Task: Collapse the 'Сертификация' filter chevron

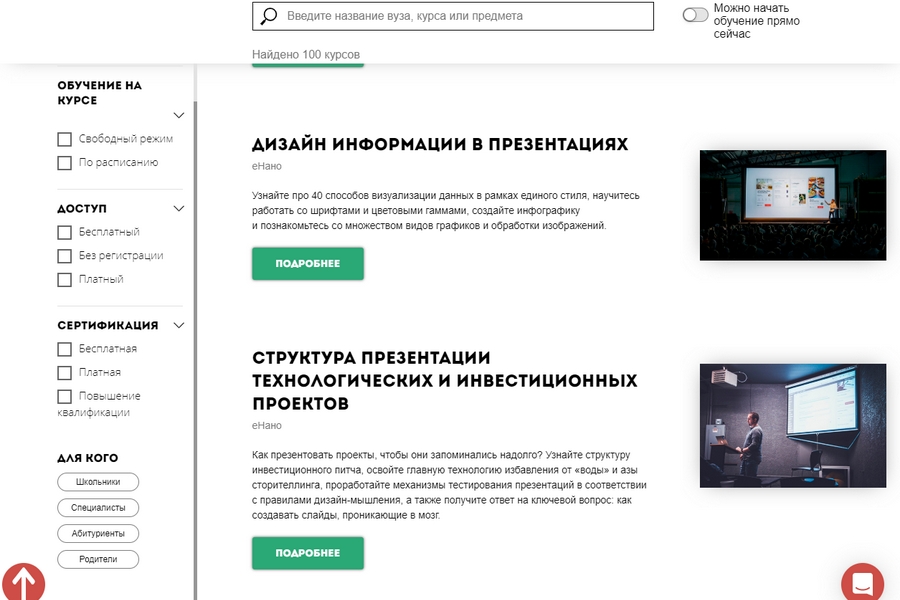Action: (179, 326)
